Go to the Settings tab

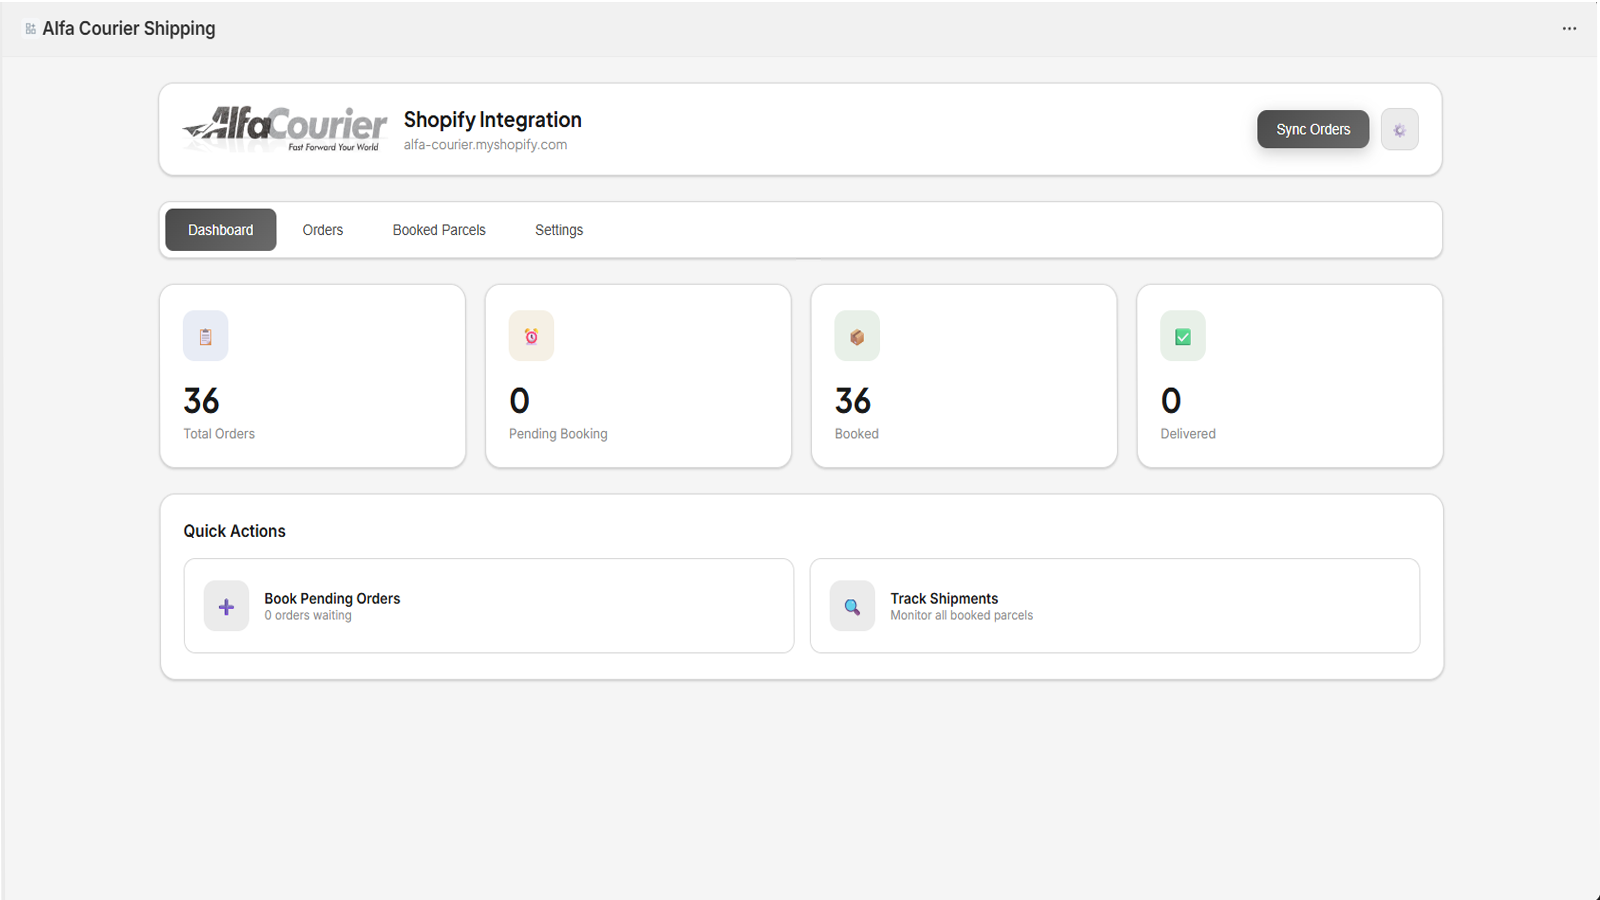[558, 230]
